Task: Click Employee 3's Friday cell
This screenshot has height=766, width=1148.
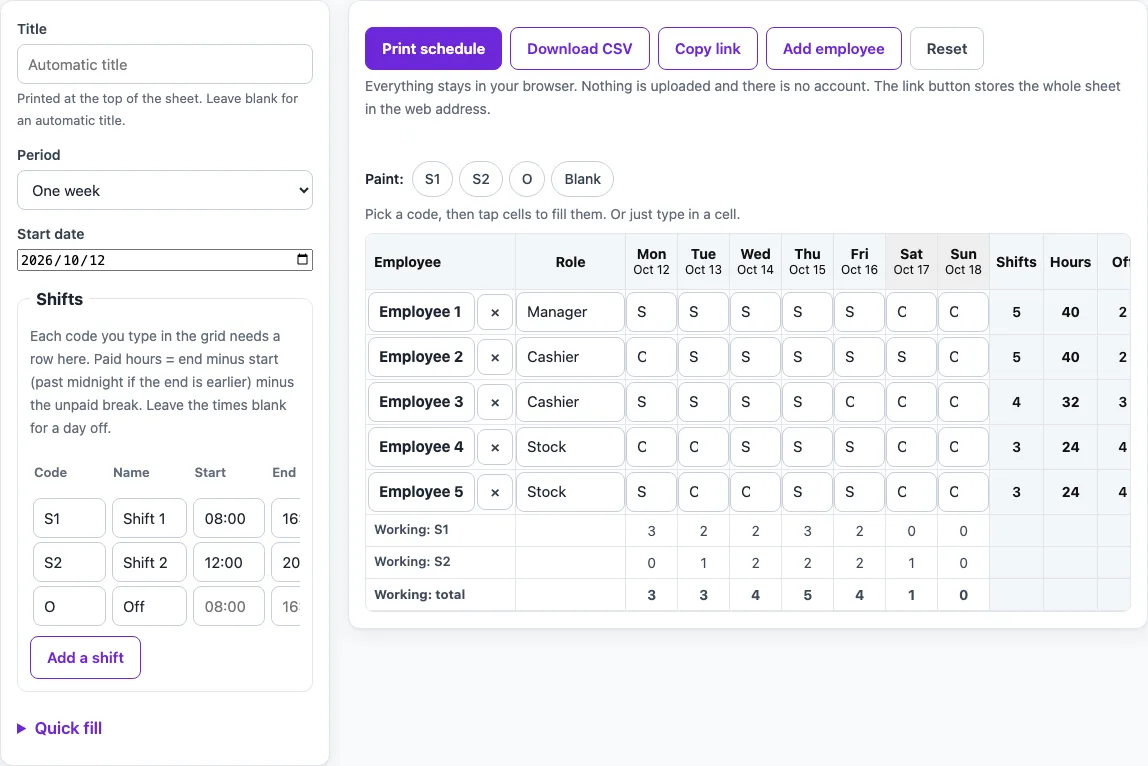Action: pos(860,402)
